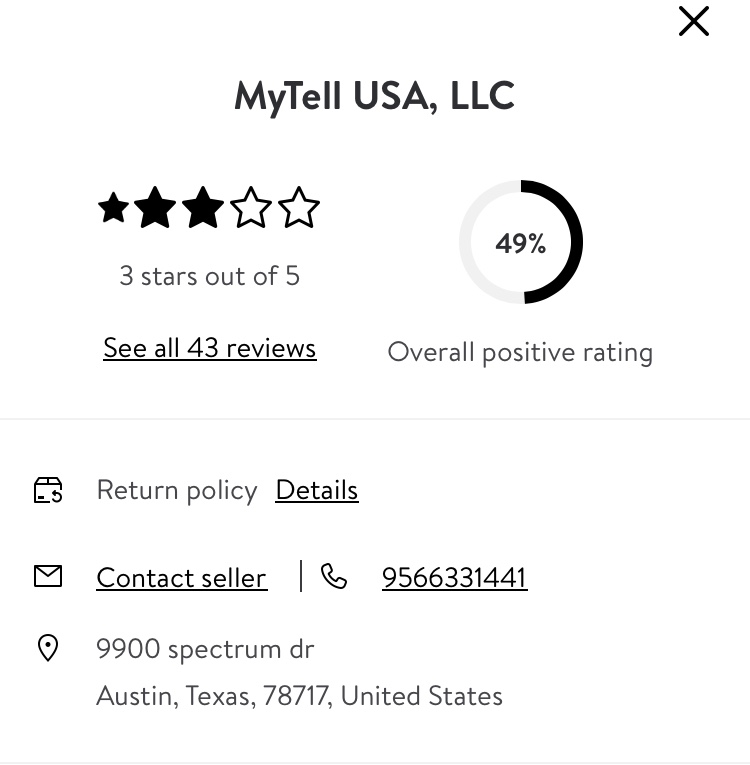
Task: Click the third filled rating star
Action: (x=203, y=209)
